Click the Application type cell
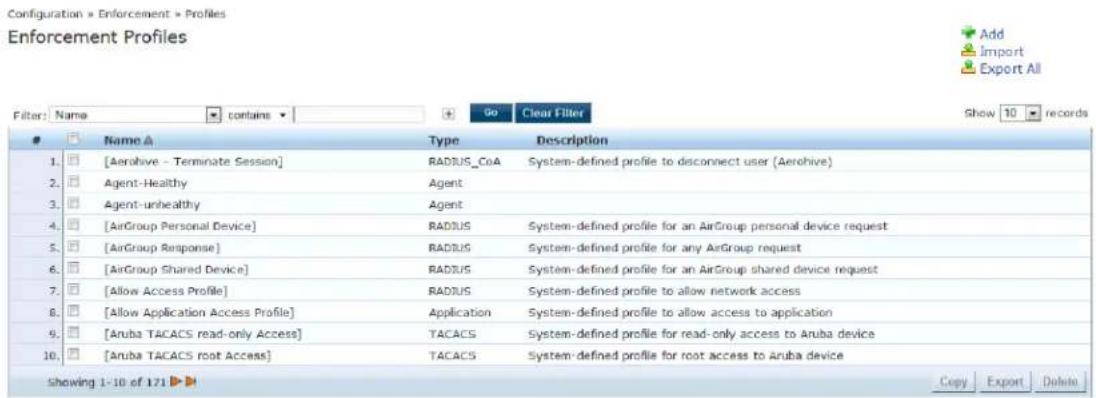The image size is (1096, 398). [x=459, y=312]
